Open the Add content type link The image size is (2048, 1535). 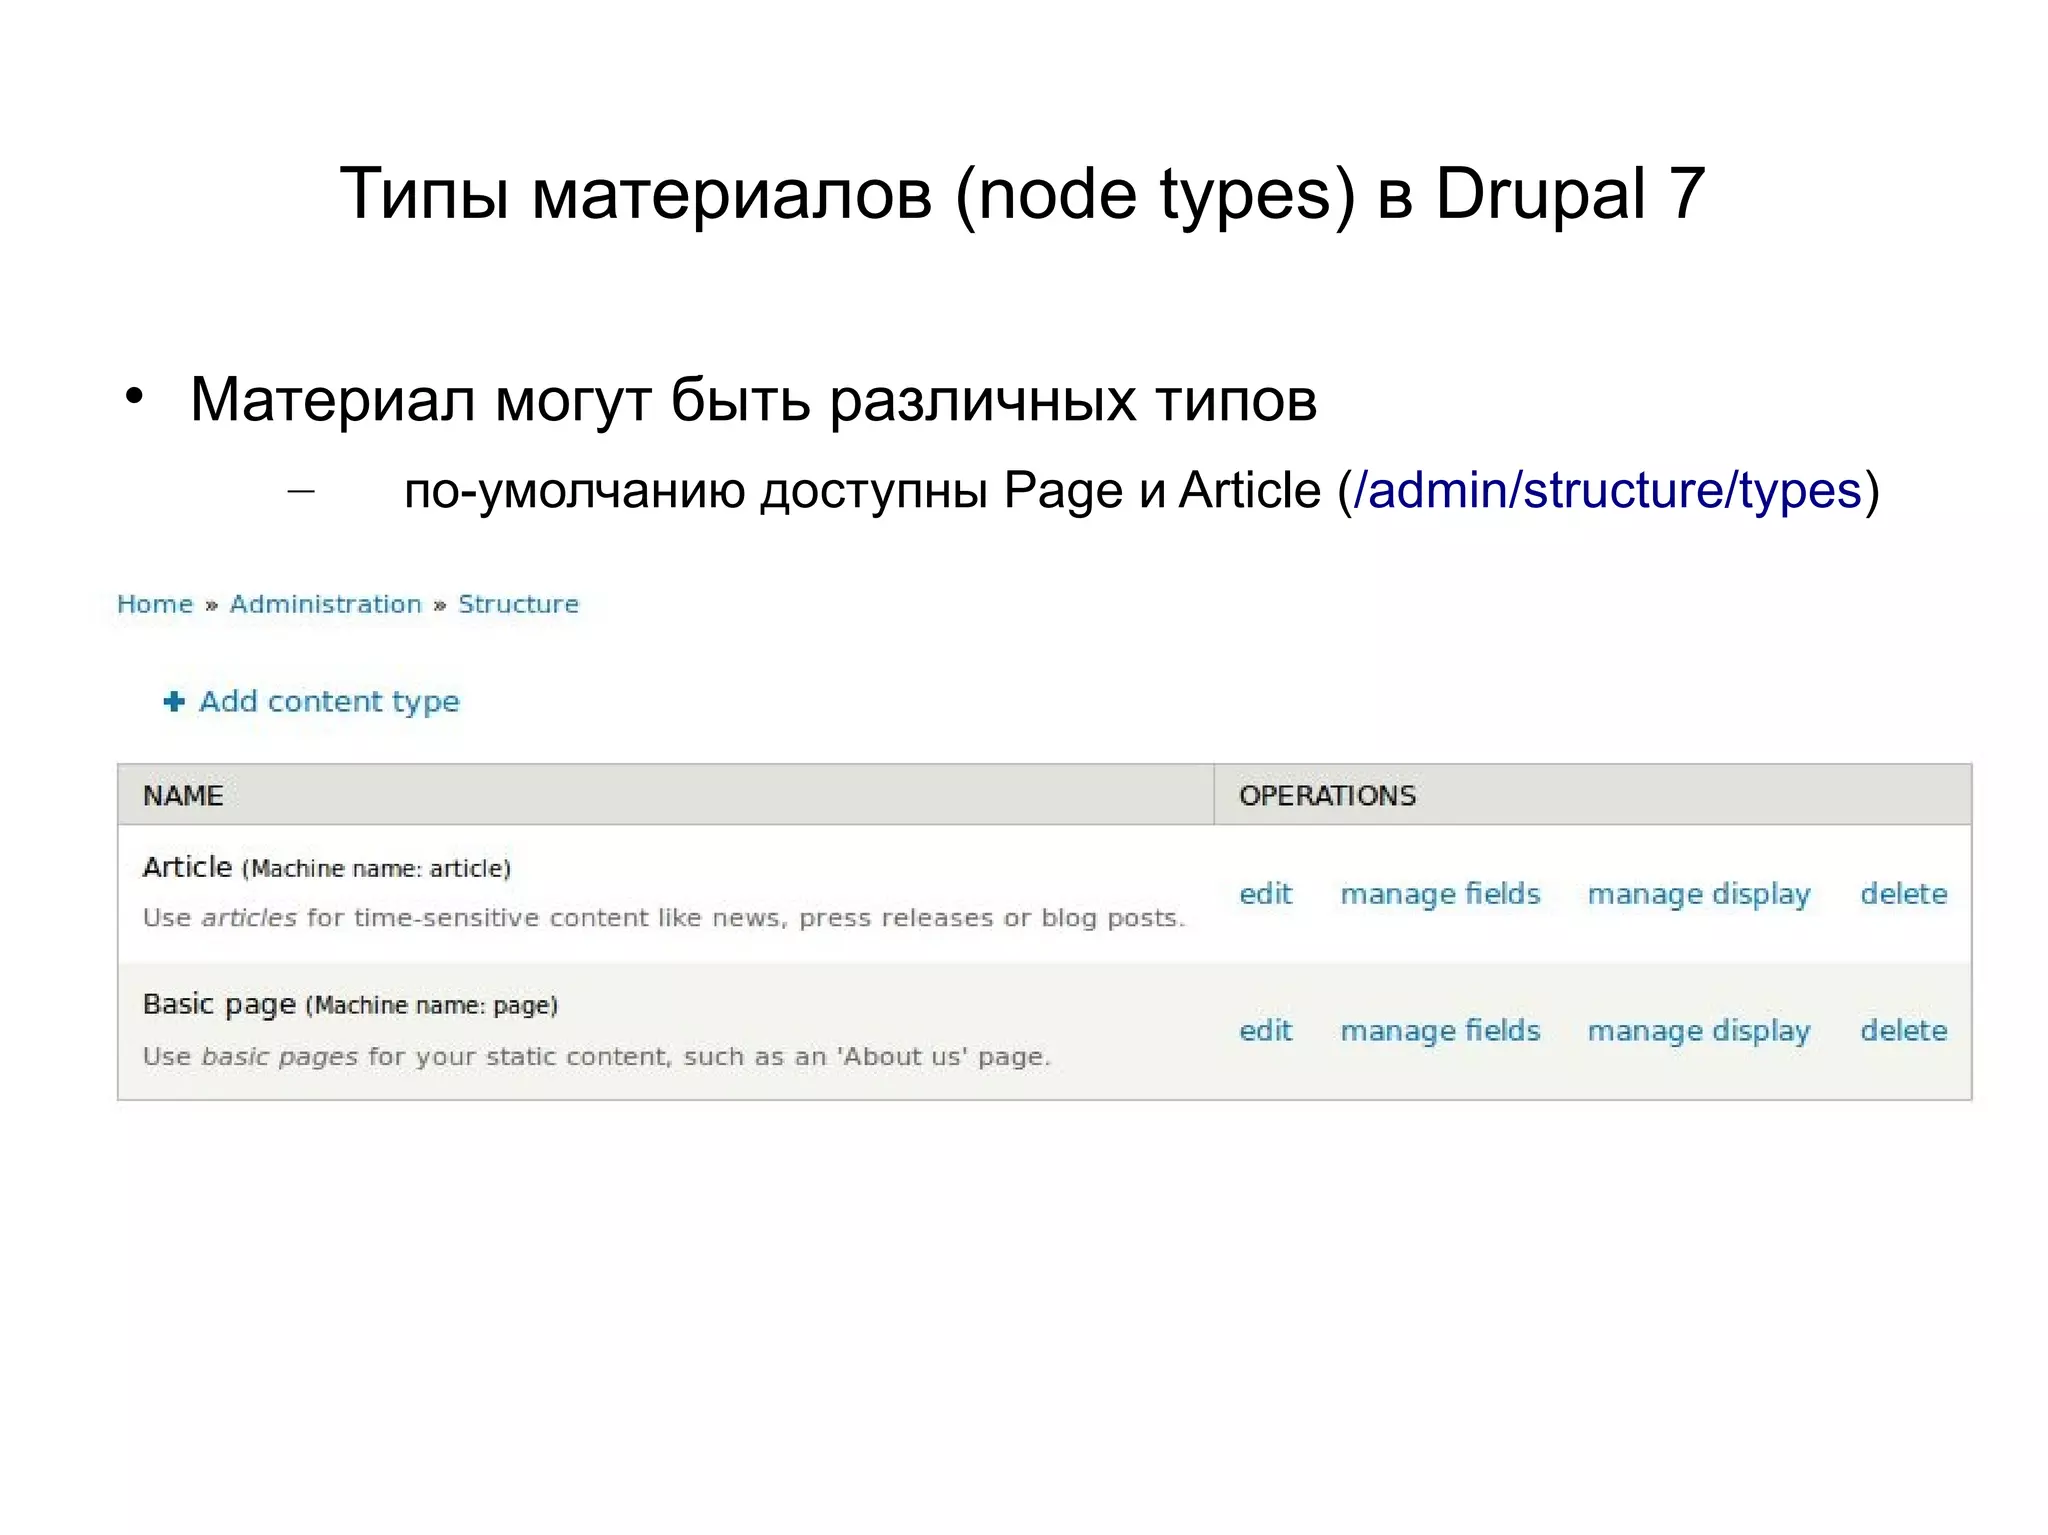pos(329,702)
